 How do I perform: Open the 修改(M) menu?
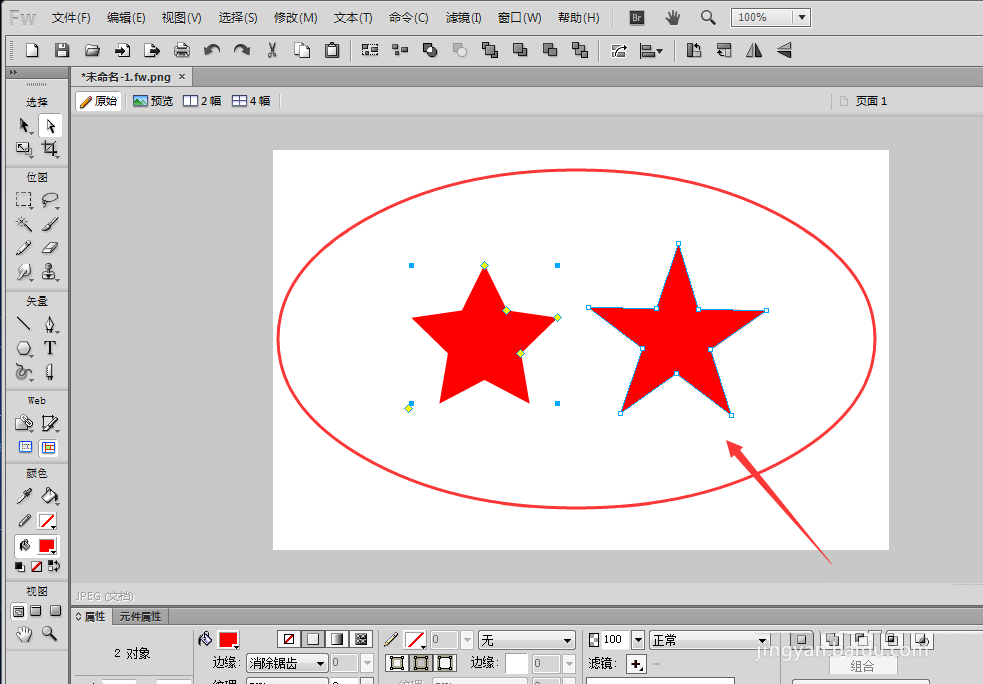click(295, 18)
